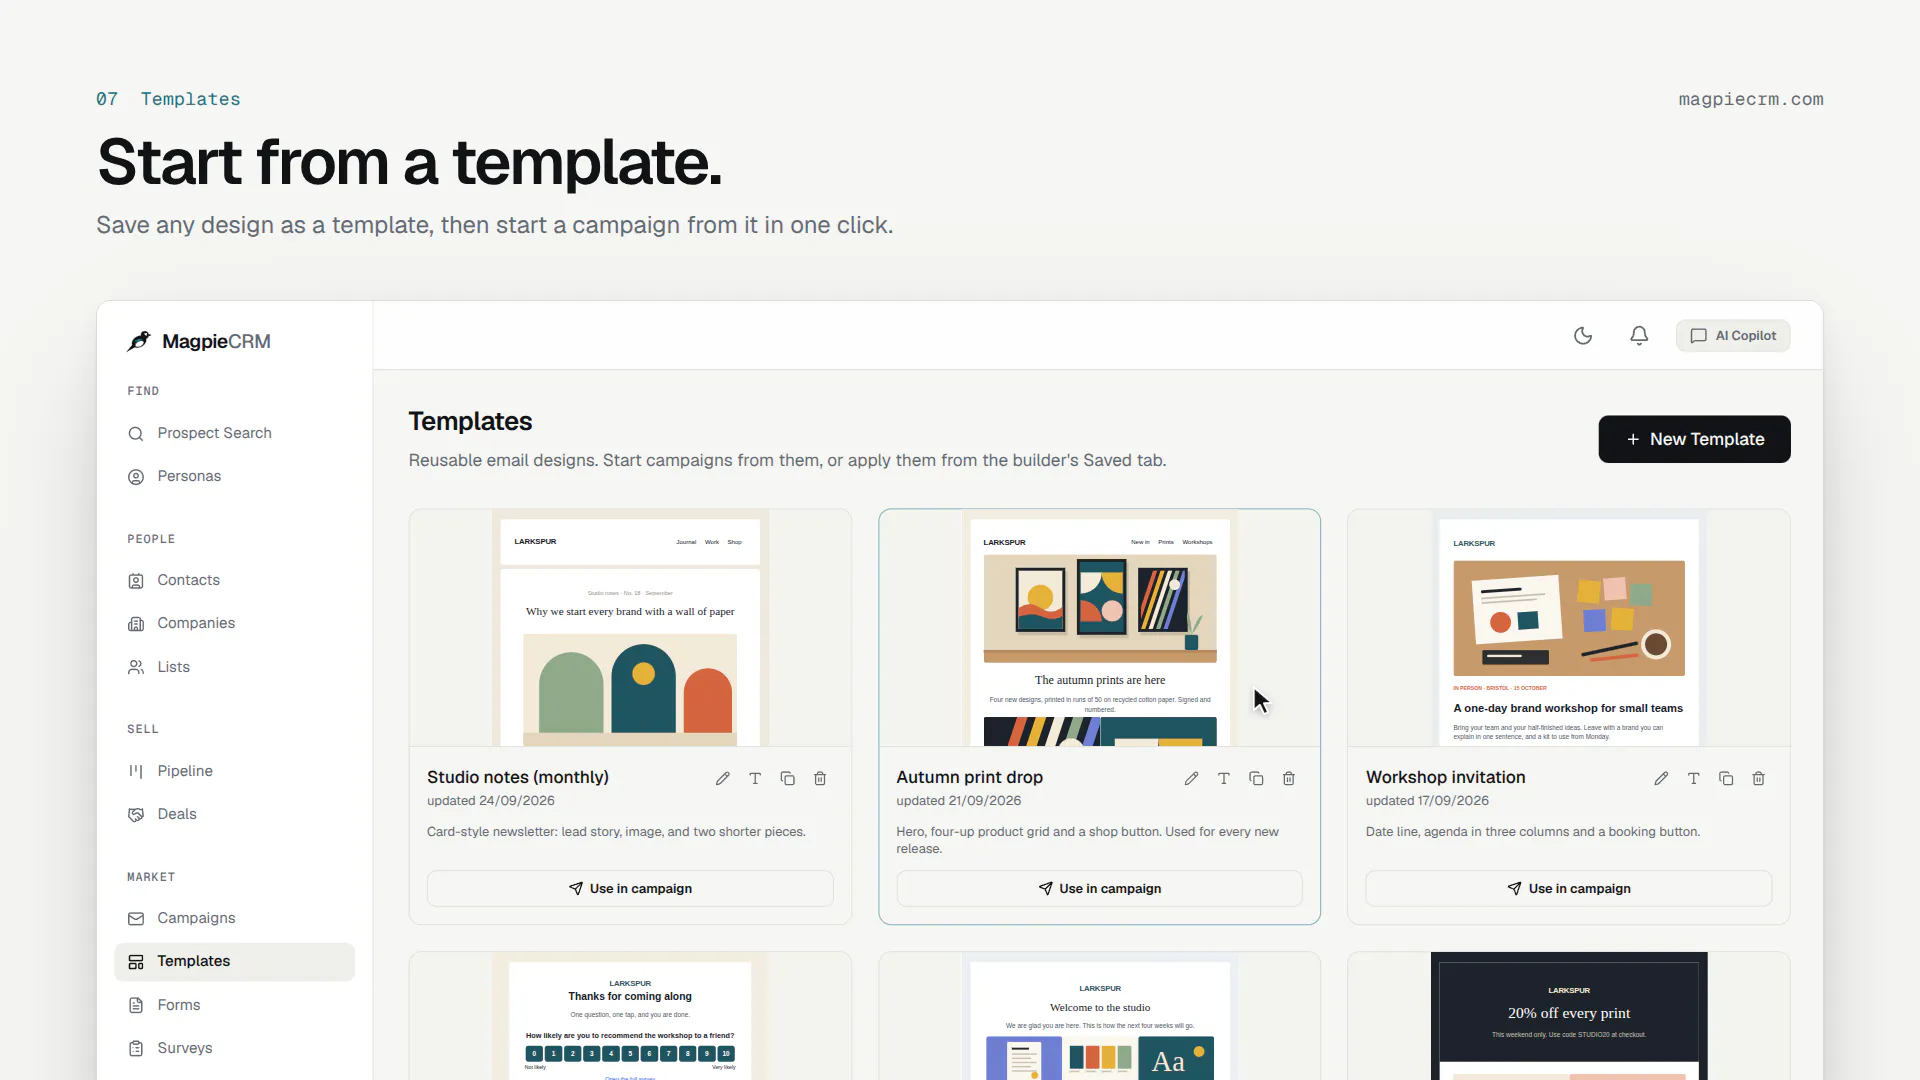The height and width of the screenshot is (1080, 1920).
Task: Toggle dark mode moon icon
Action: point(1583,336)
